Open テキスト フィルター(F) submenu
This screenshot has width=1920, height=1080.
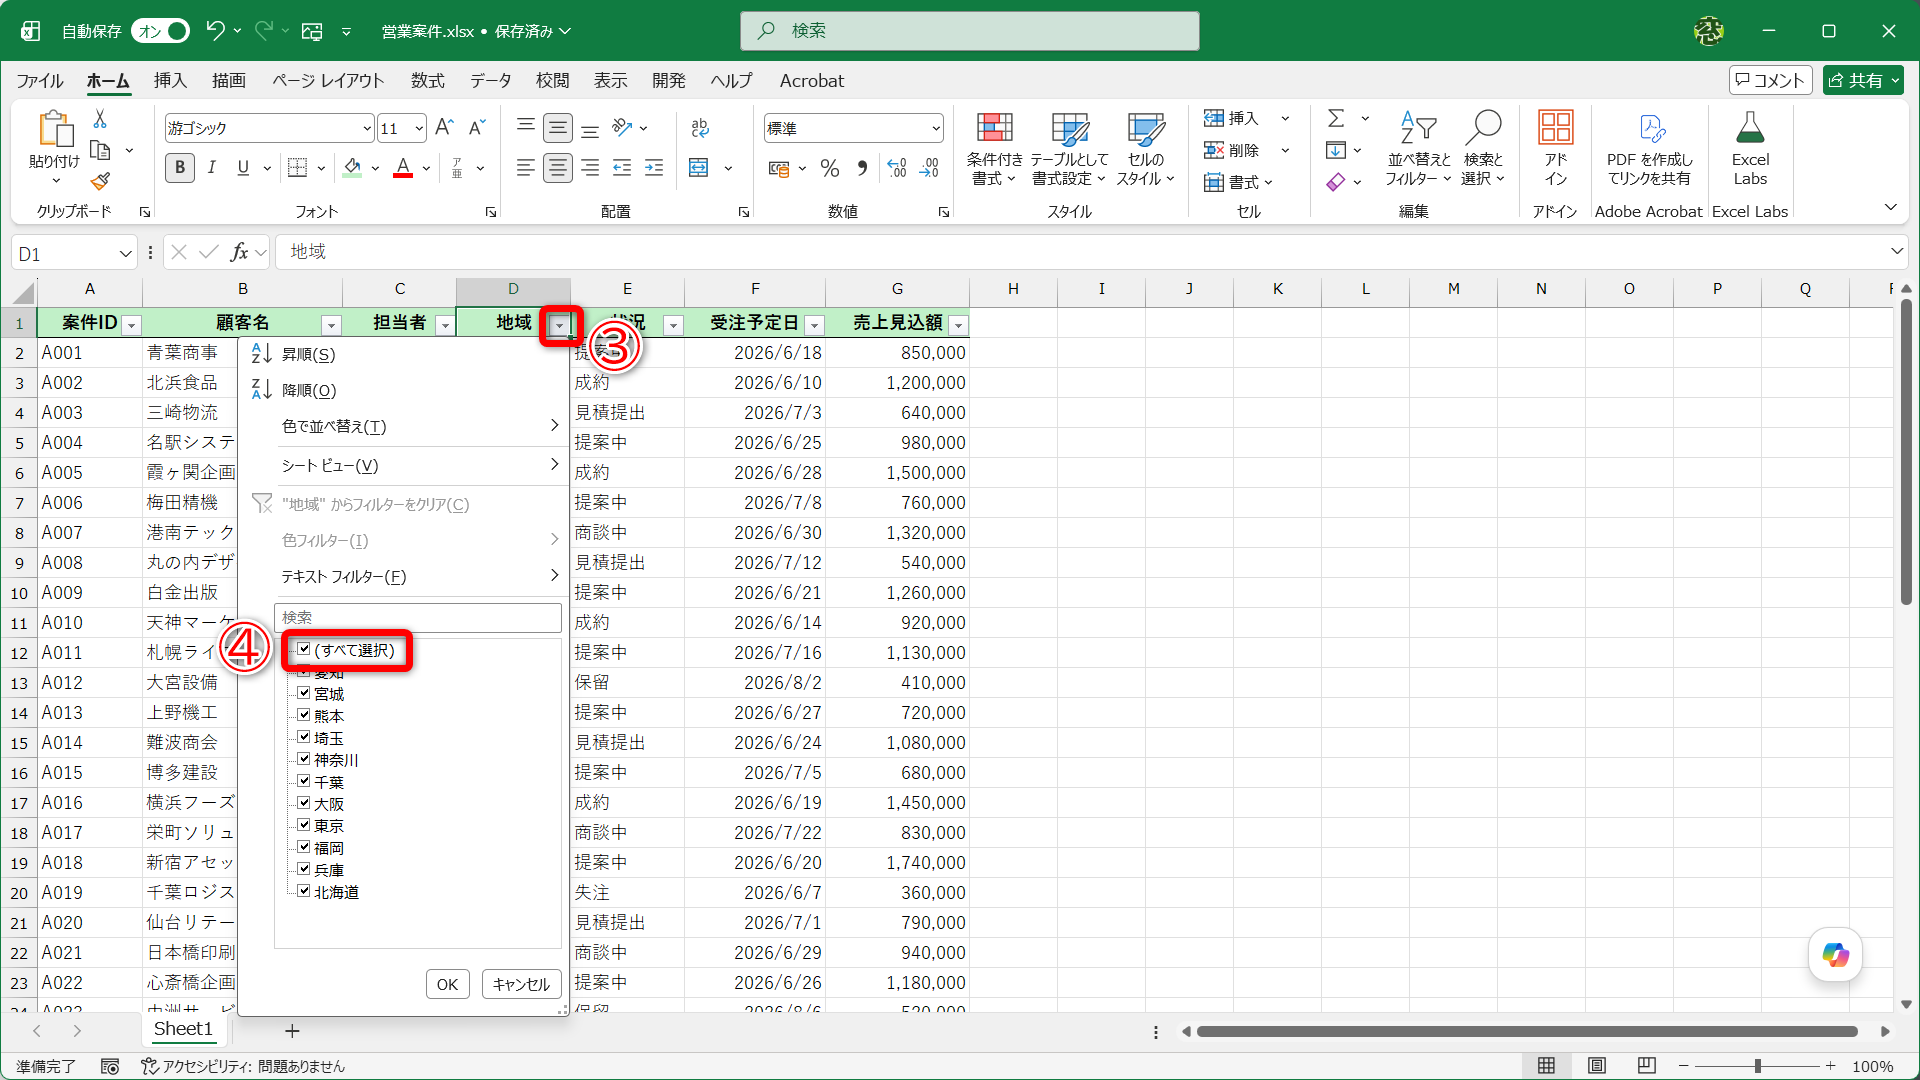pyautogui.click(x=404, y=576)
